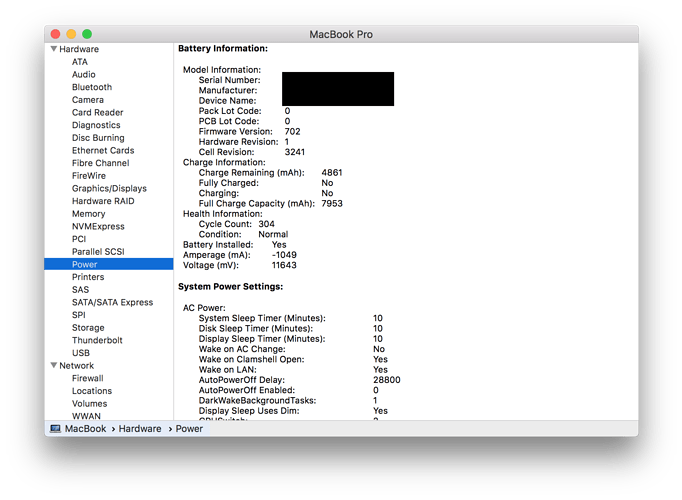The height and width of the screenshot is (500, 682).
Task: Click Hardware in the path bar
Action: [x=140, y=429]
